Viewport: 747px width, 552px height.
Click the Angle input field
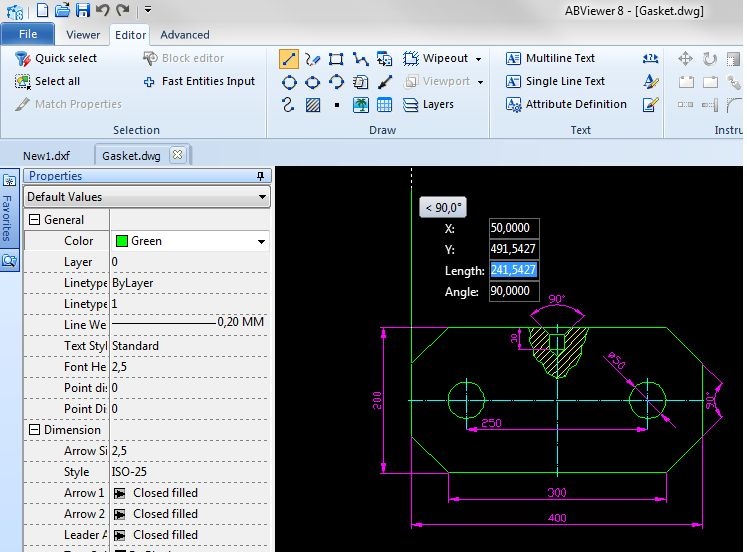pyautogui.click(x=514, y=292)
